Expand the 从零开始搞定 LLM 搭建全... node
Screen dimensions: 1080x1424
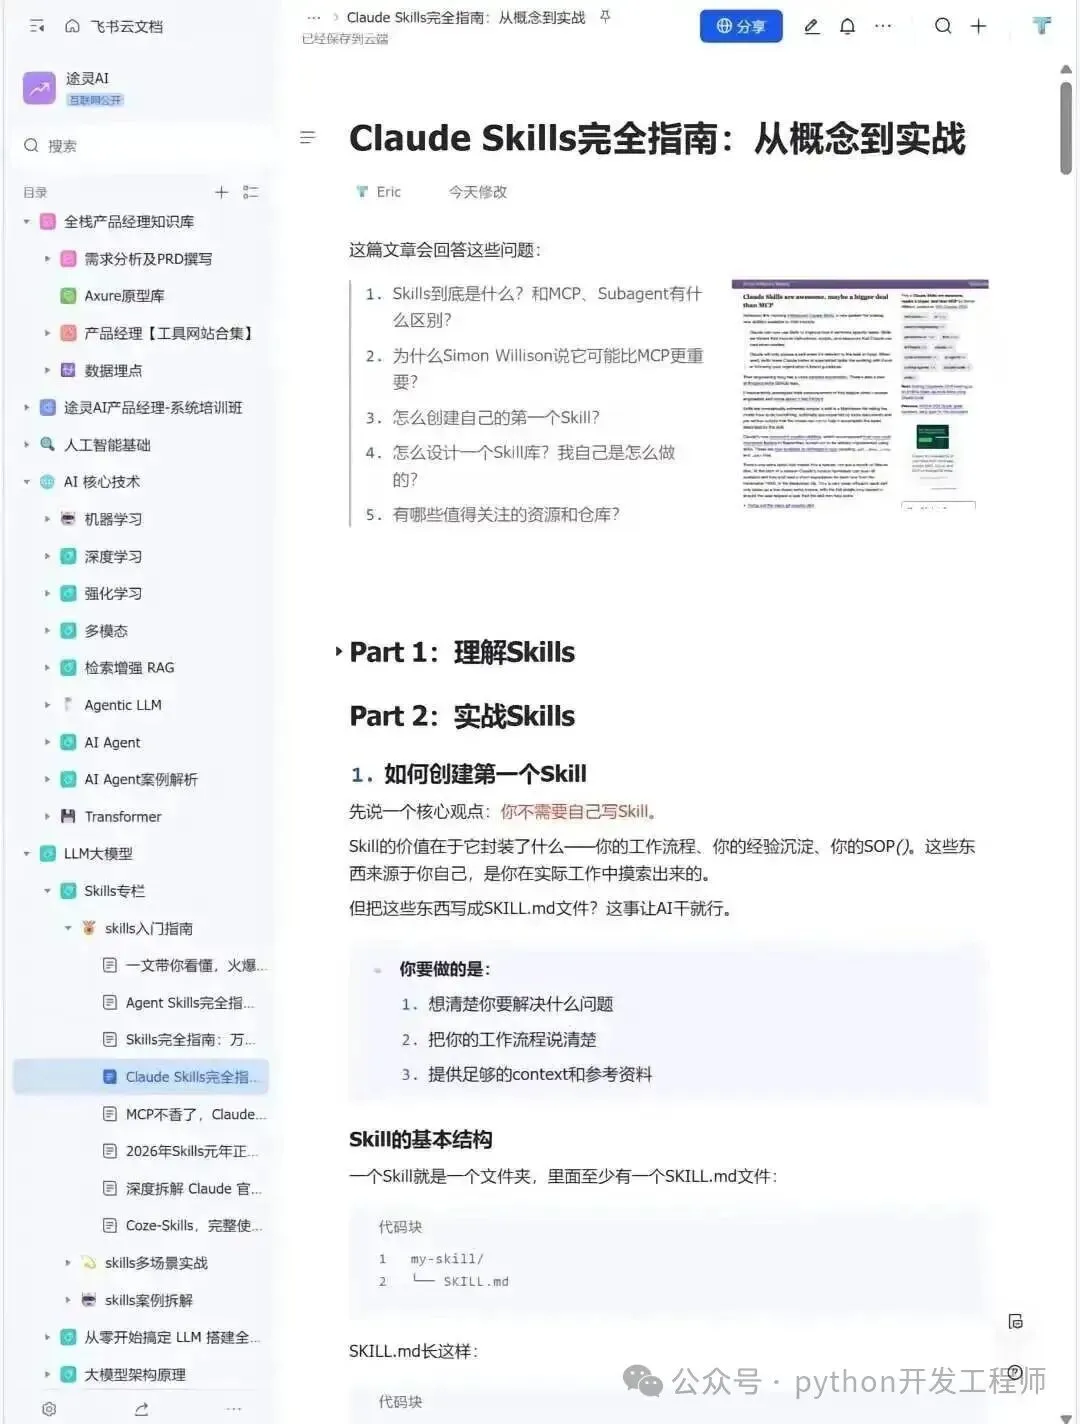[47, 1337]
